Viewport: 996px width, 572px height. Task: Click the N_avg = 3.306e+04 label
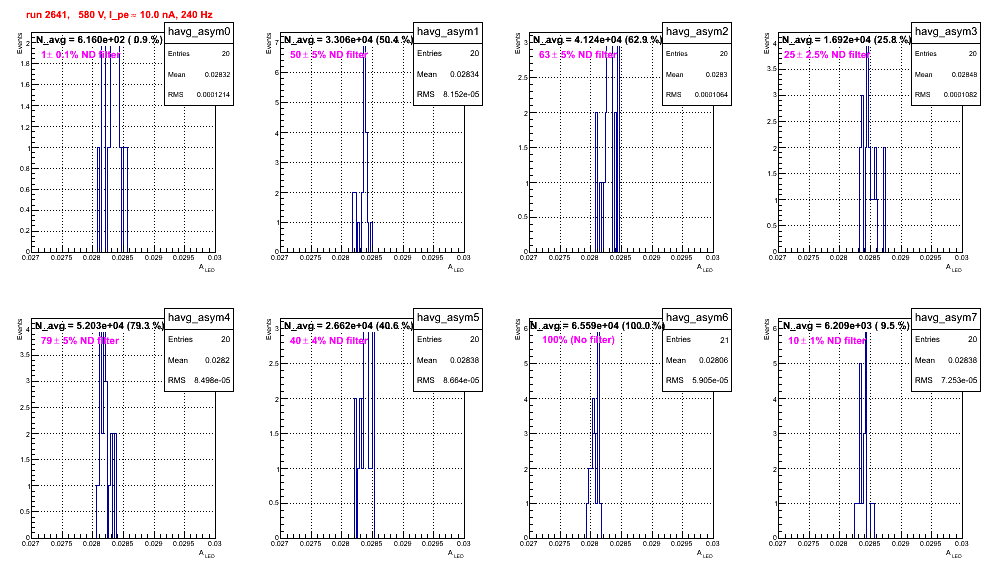(348, 39)
